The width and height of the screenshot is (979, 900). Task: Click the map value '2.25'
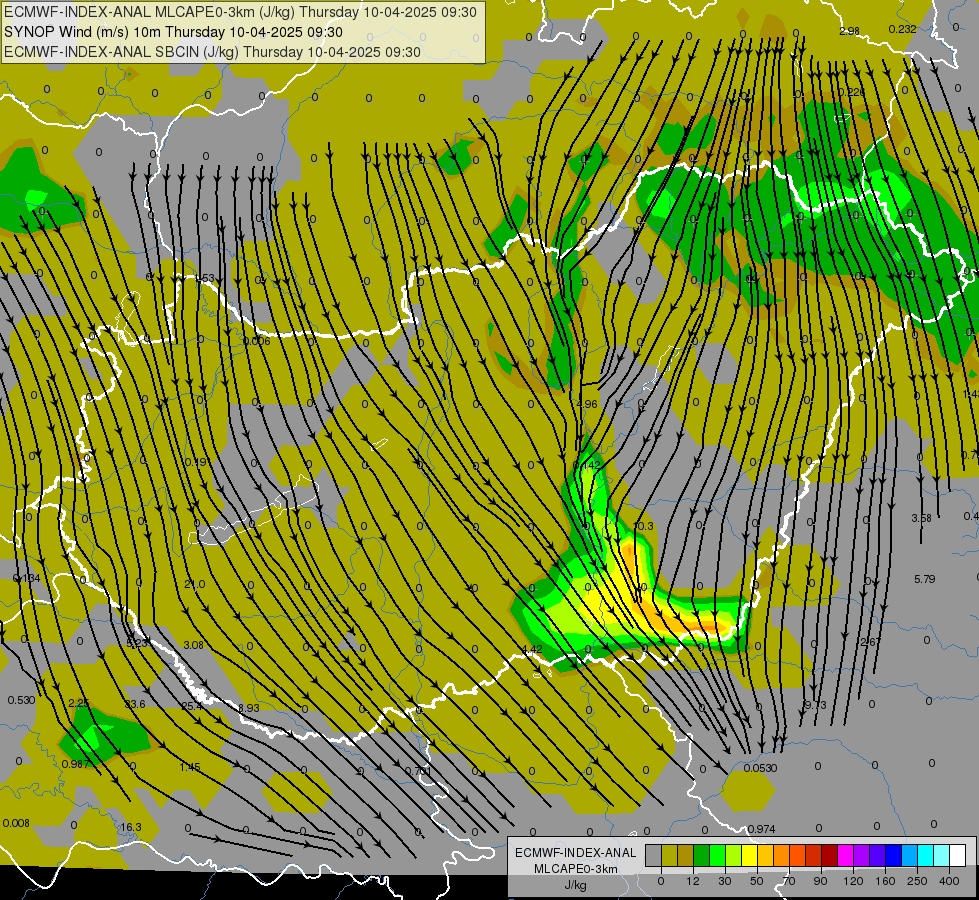(79, 703)
